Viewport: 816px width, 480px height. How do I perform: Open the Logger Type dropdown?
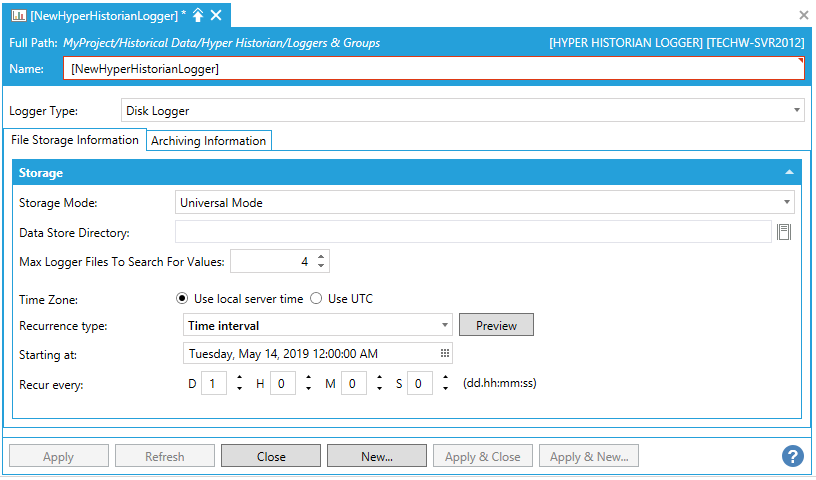pos(797,111)
